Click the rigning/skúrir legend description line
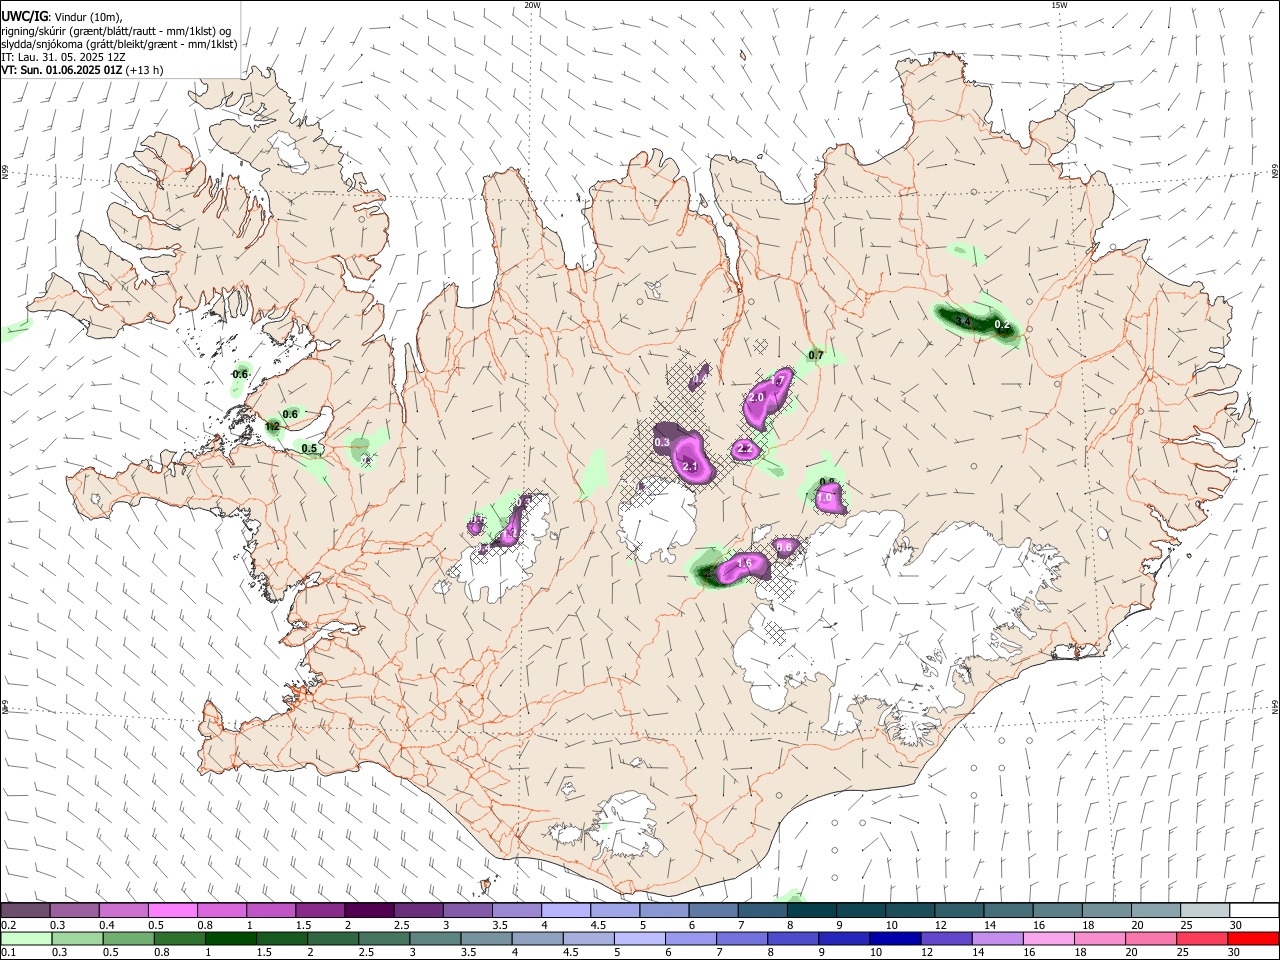1280x960 pixels. coord(116,31)
